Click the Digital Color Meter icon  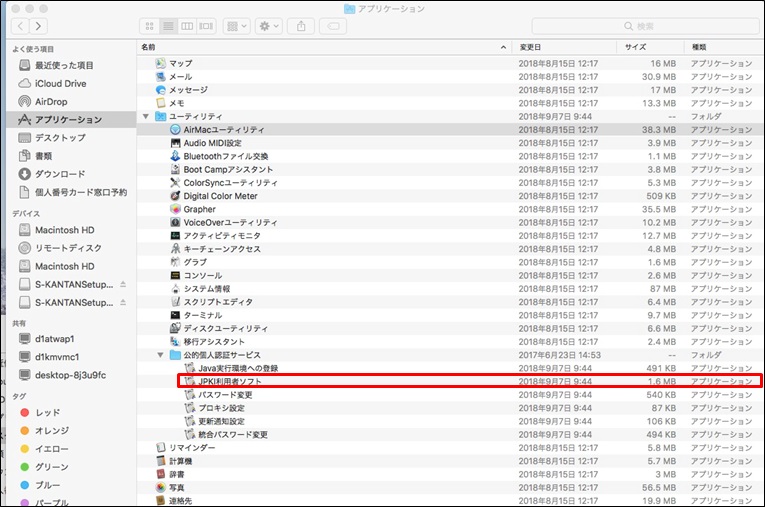point(175,196)
